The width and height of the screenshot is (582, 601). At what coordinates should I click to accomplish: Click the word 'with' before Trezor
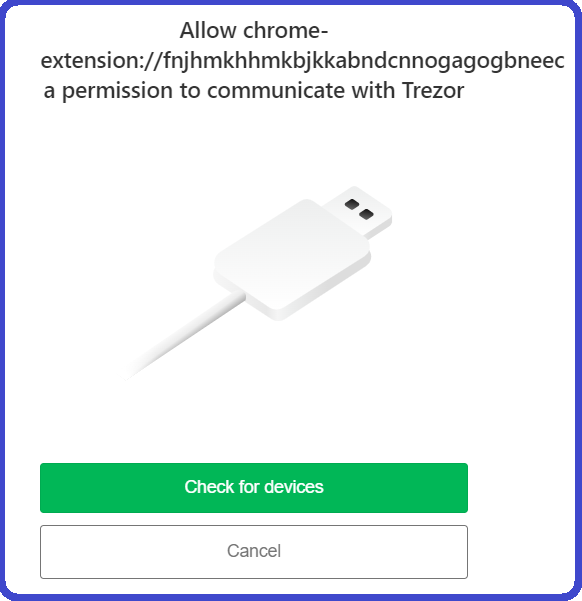(373, 91)
